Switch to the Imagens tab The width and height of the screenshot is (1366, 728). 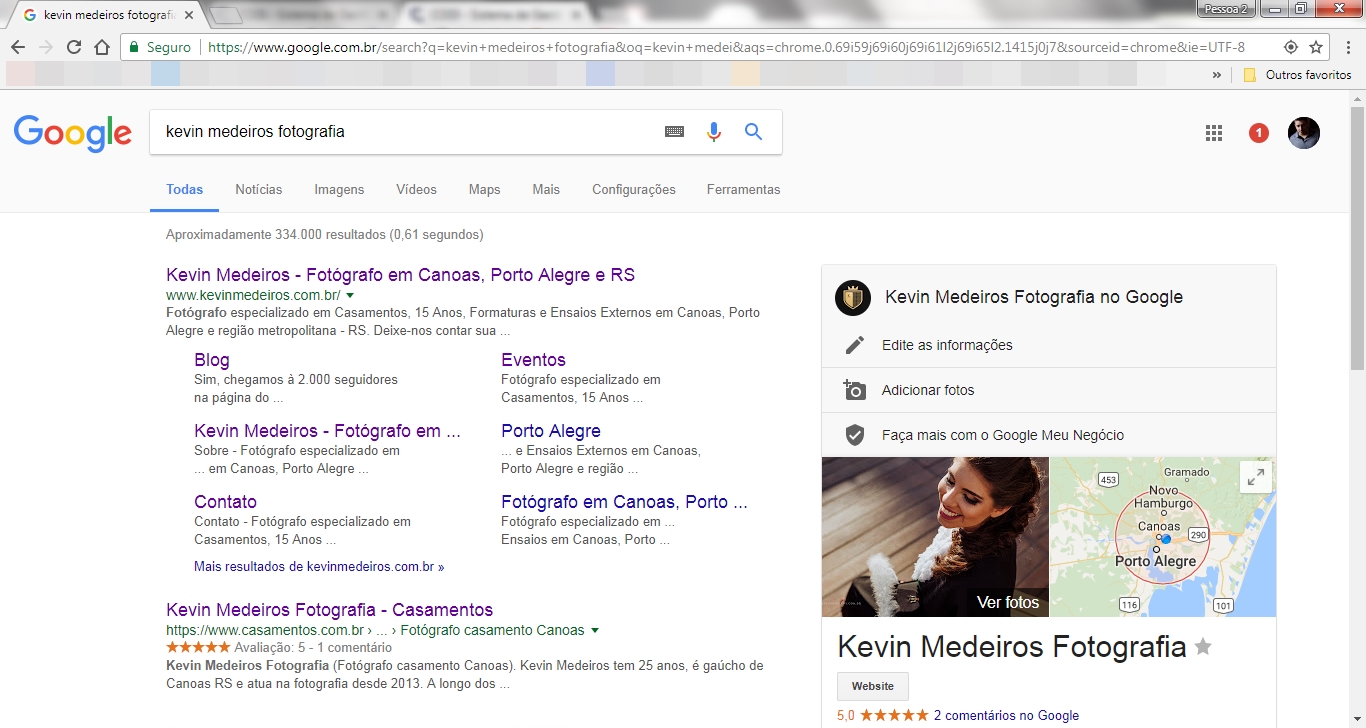click(x=339, y=189)
